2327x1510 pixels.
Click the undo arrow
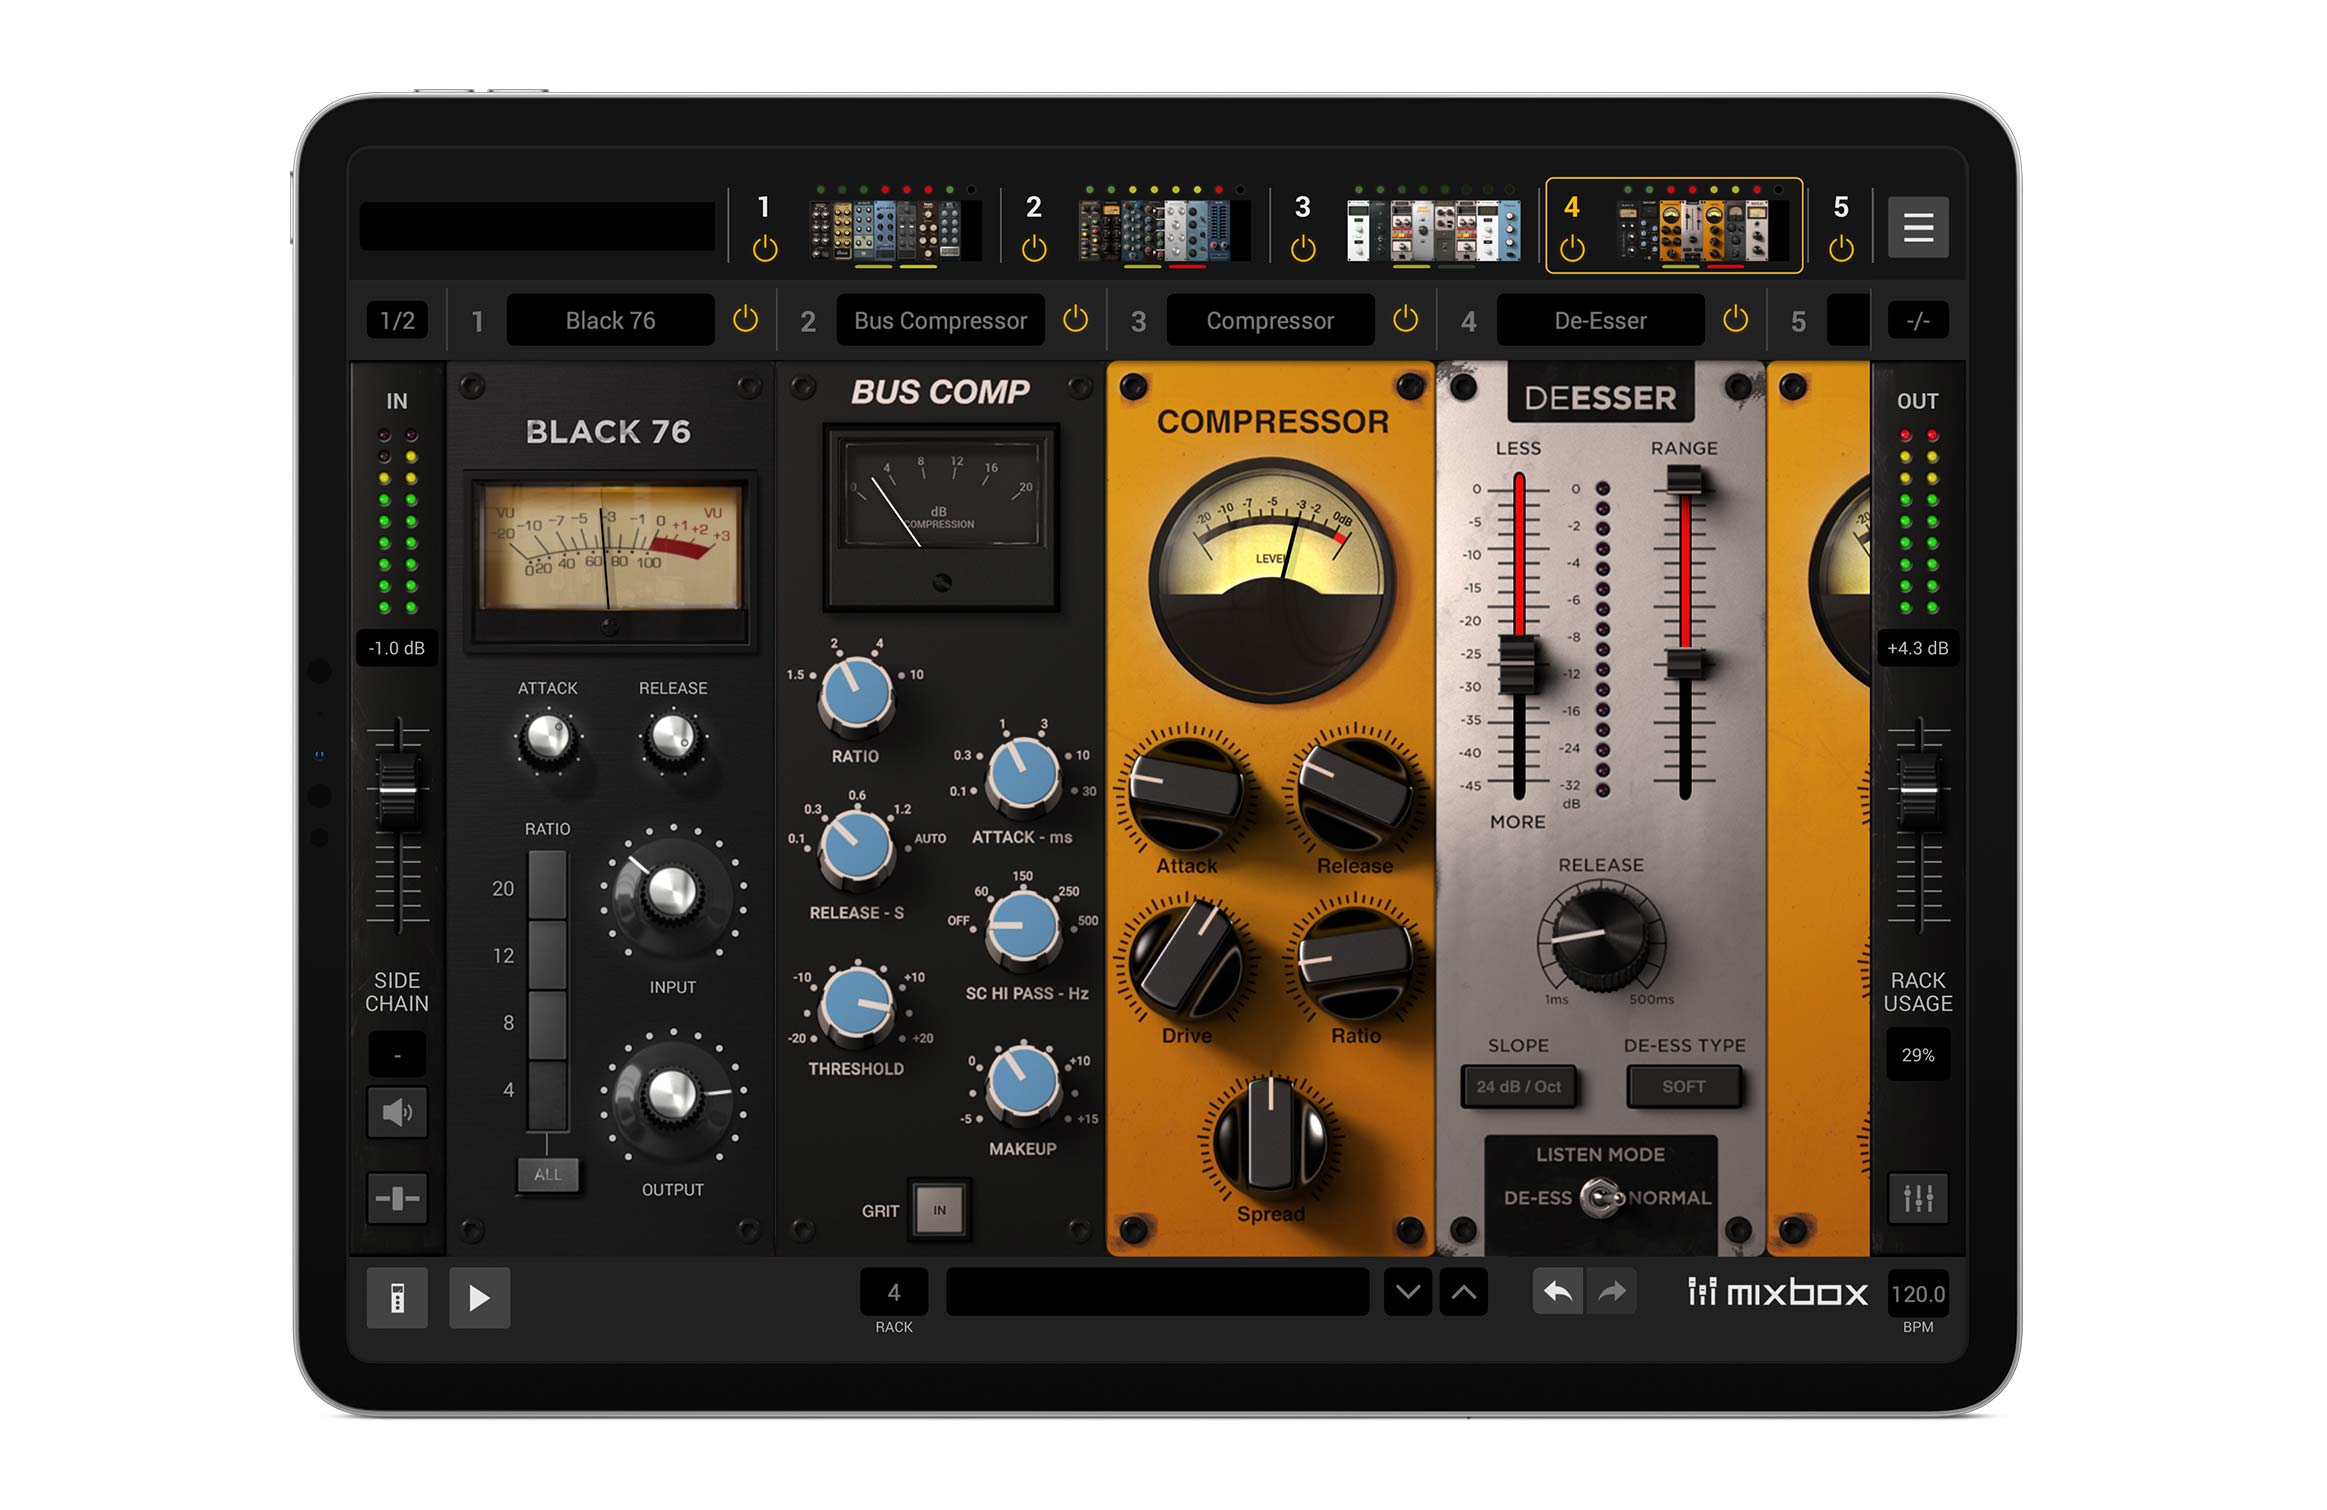click(1557, 1291)
